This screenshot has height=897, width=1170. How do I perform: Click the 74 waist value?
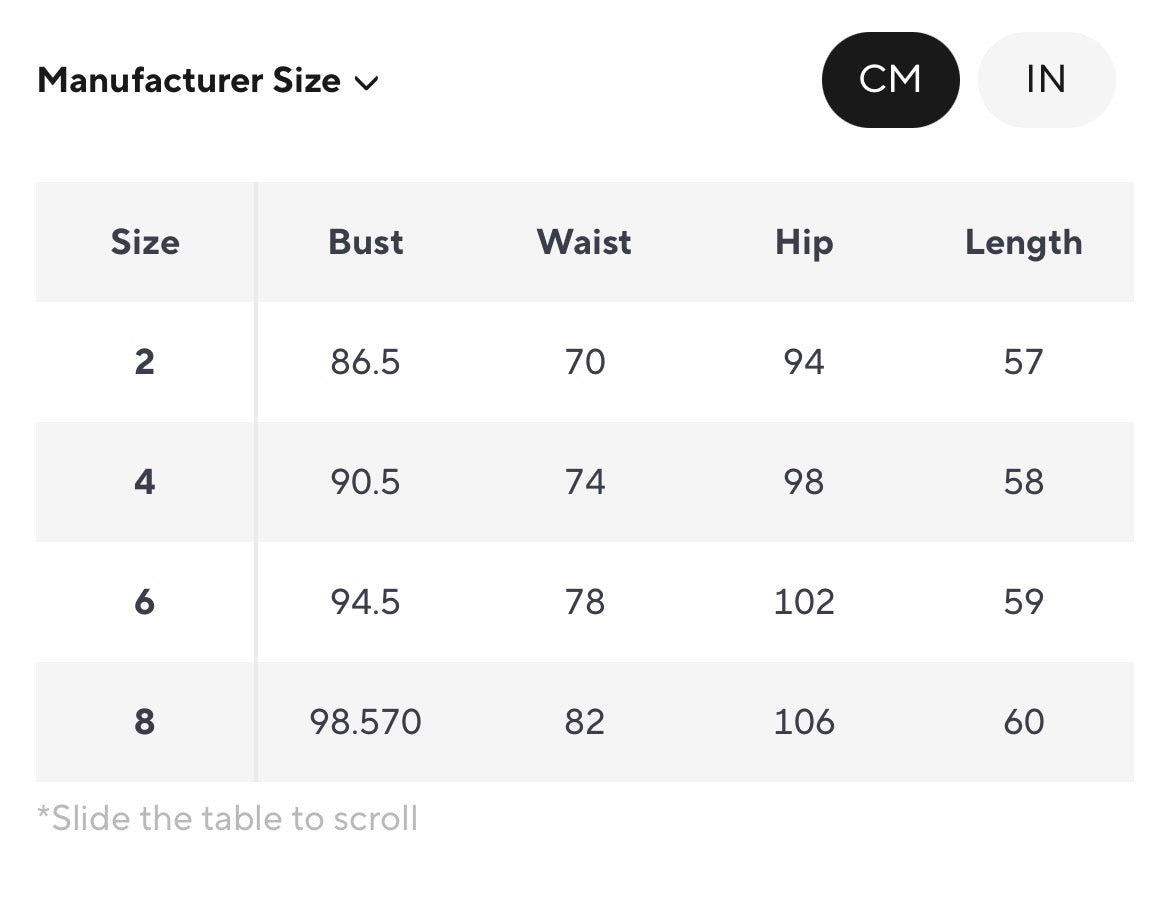[x=585, y=482]
